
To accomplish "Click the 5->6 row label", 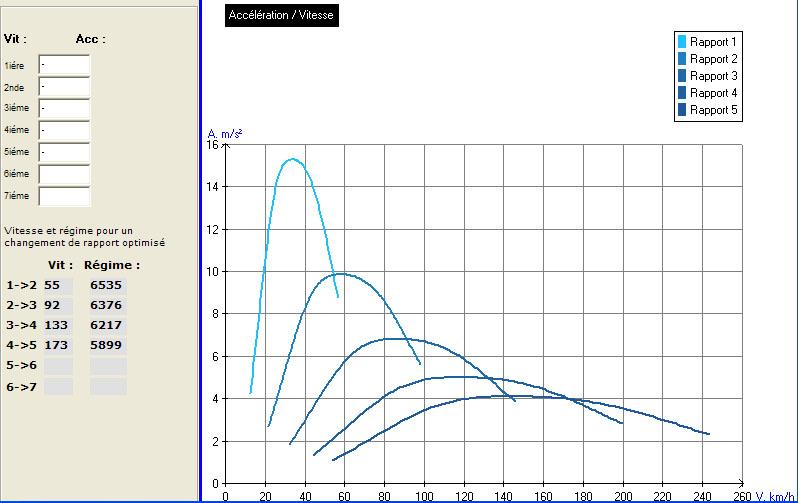I will 21,365.
